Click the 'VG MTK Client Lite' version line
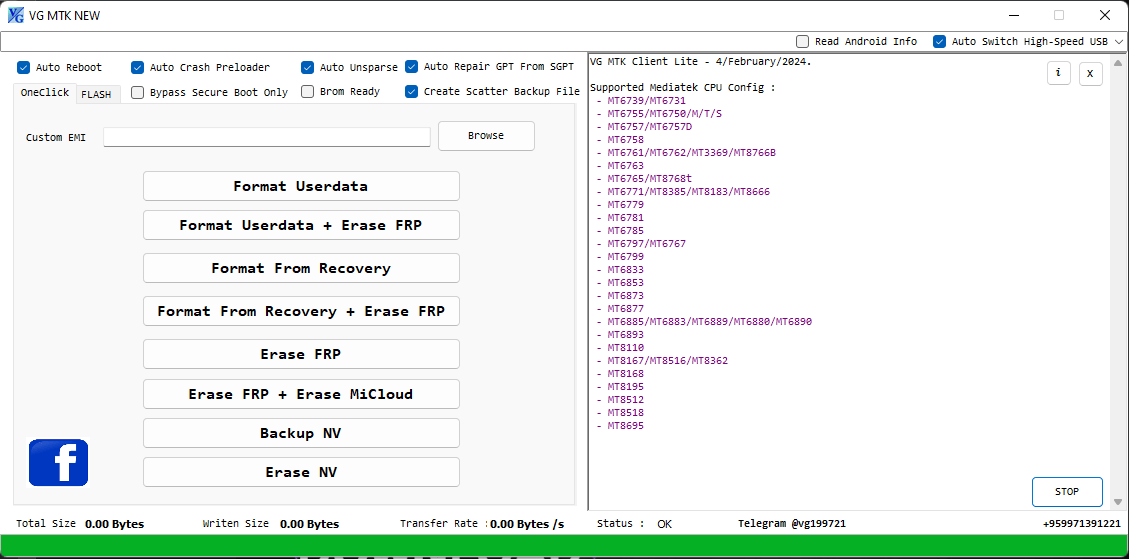This screenshot has height=559, width=1129. (701, 62)
